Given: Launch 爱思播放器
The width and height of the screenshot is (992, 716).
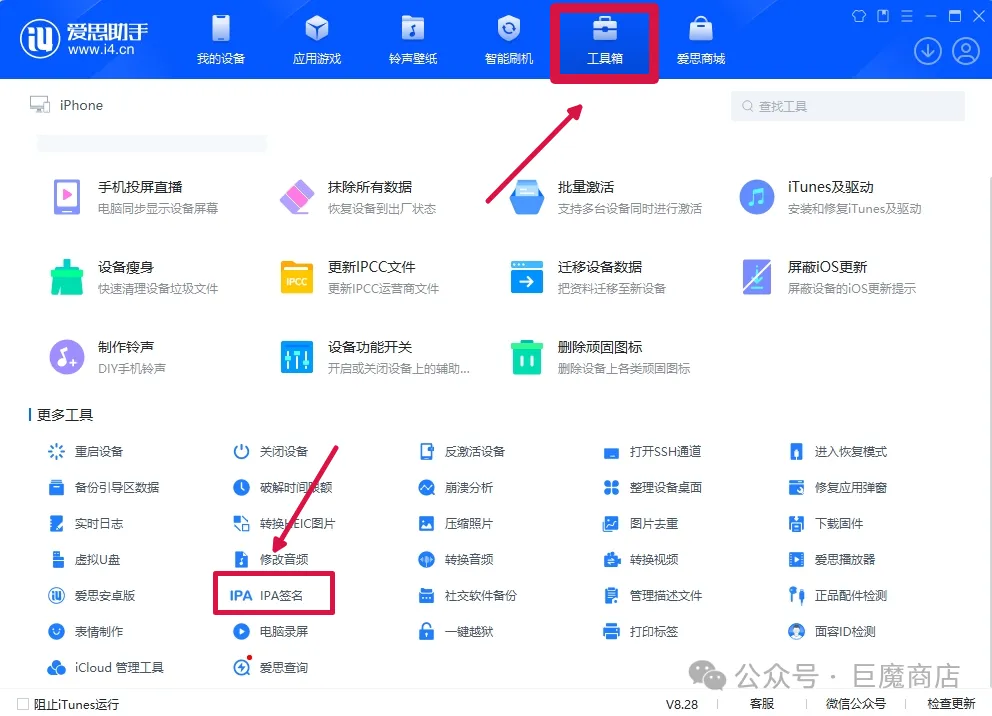Looking at the screenshot, I should (832, 560).
